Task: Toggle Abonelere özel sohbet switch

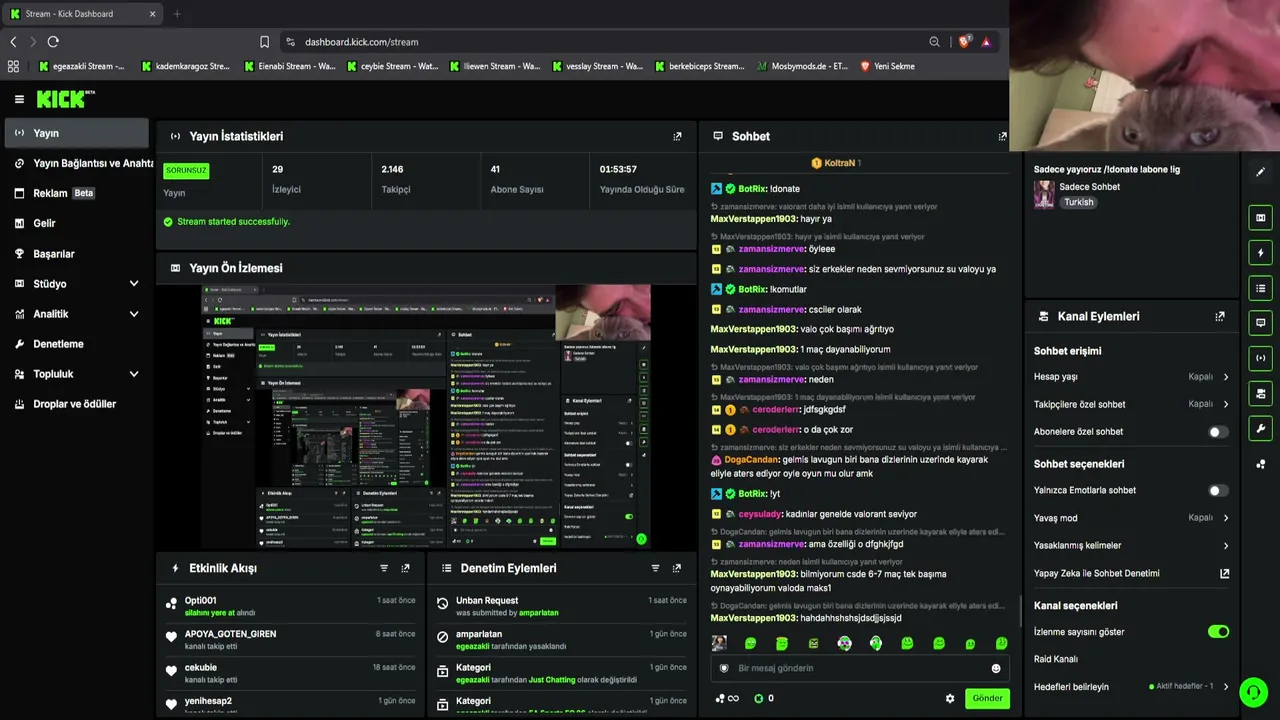Action: pos(1217,432)
